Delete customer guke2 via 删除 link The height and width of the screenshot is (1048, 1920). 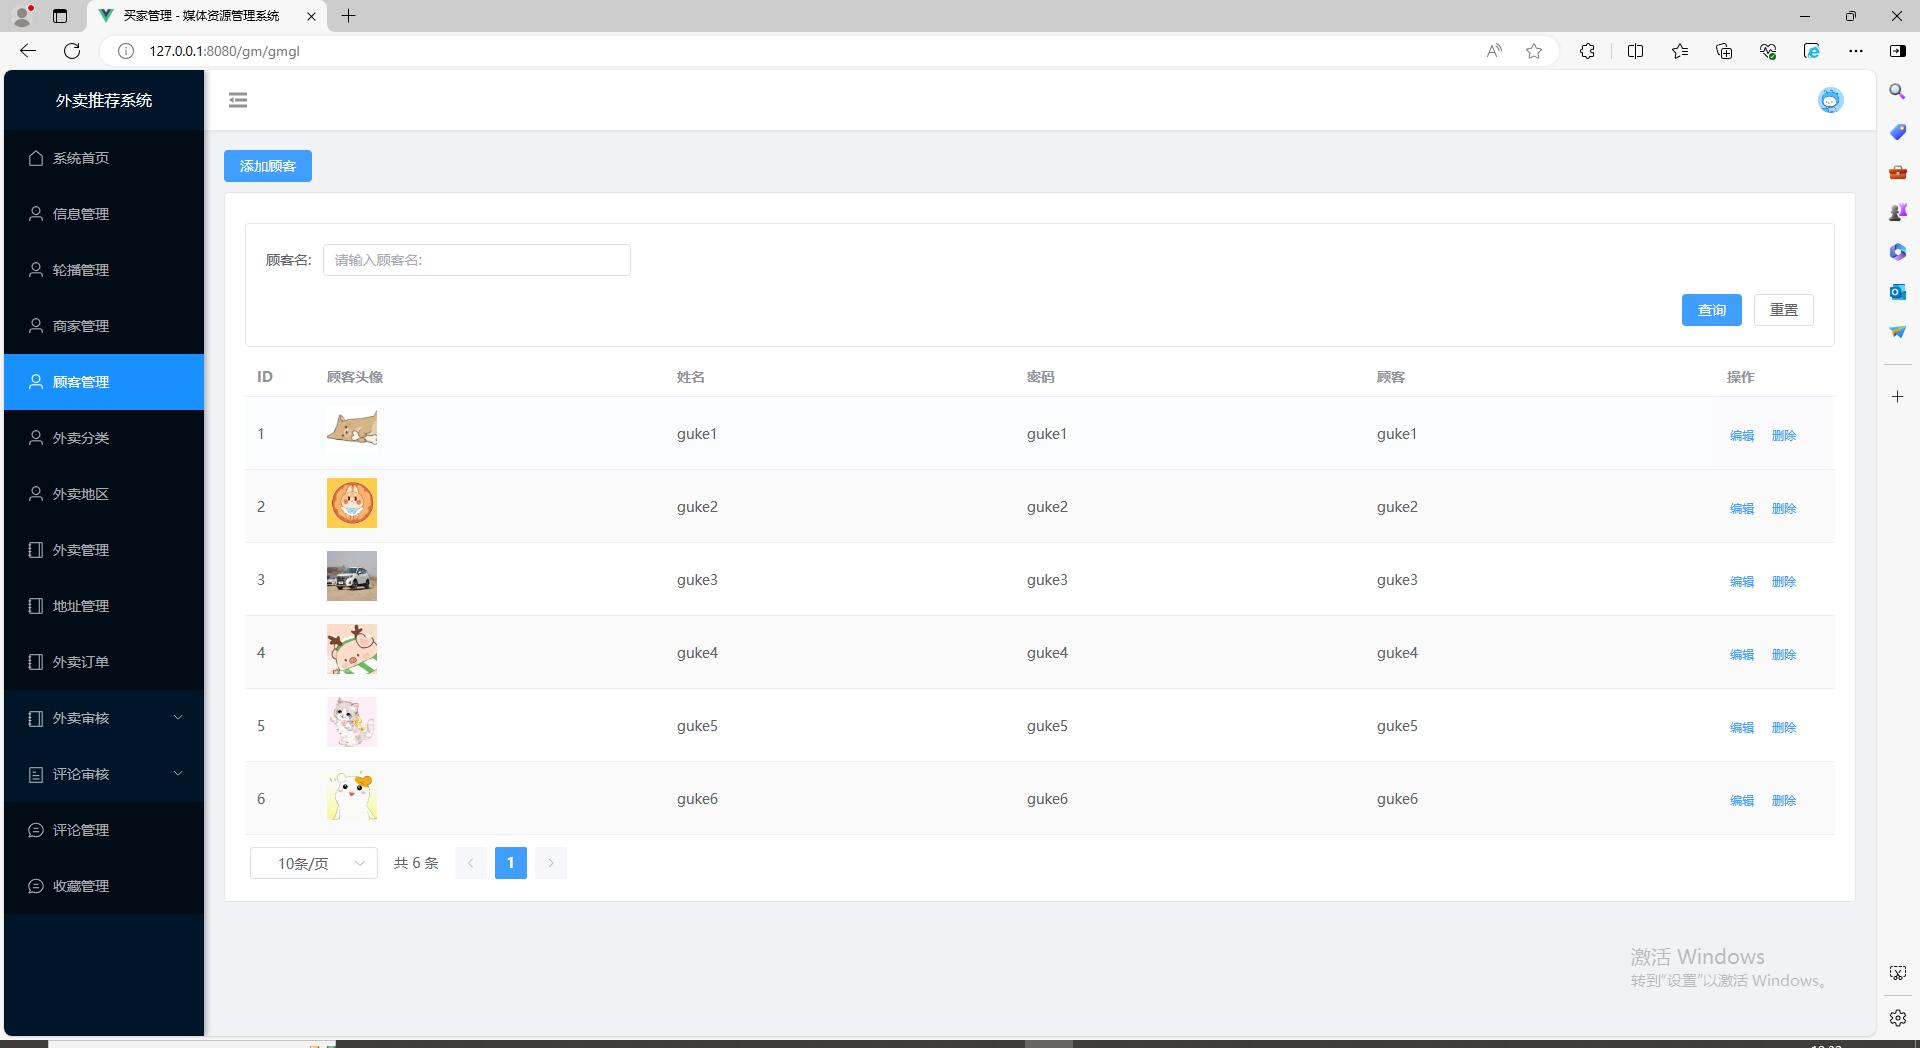1784,508
